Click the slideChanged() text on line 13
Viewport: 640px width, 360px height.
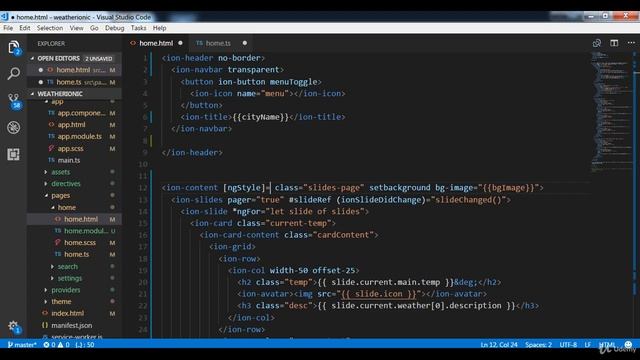[469, 200]
